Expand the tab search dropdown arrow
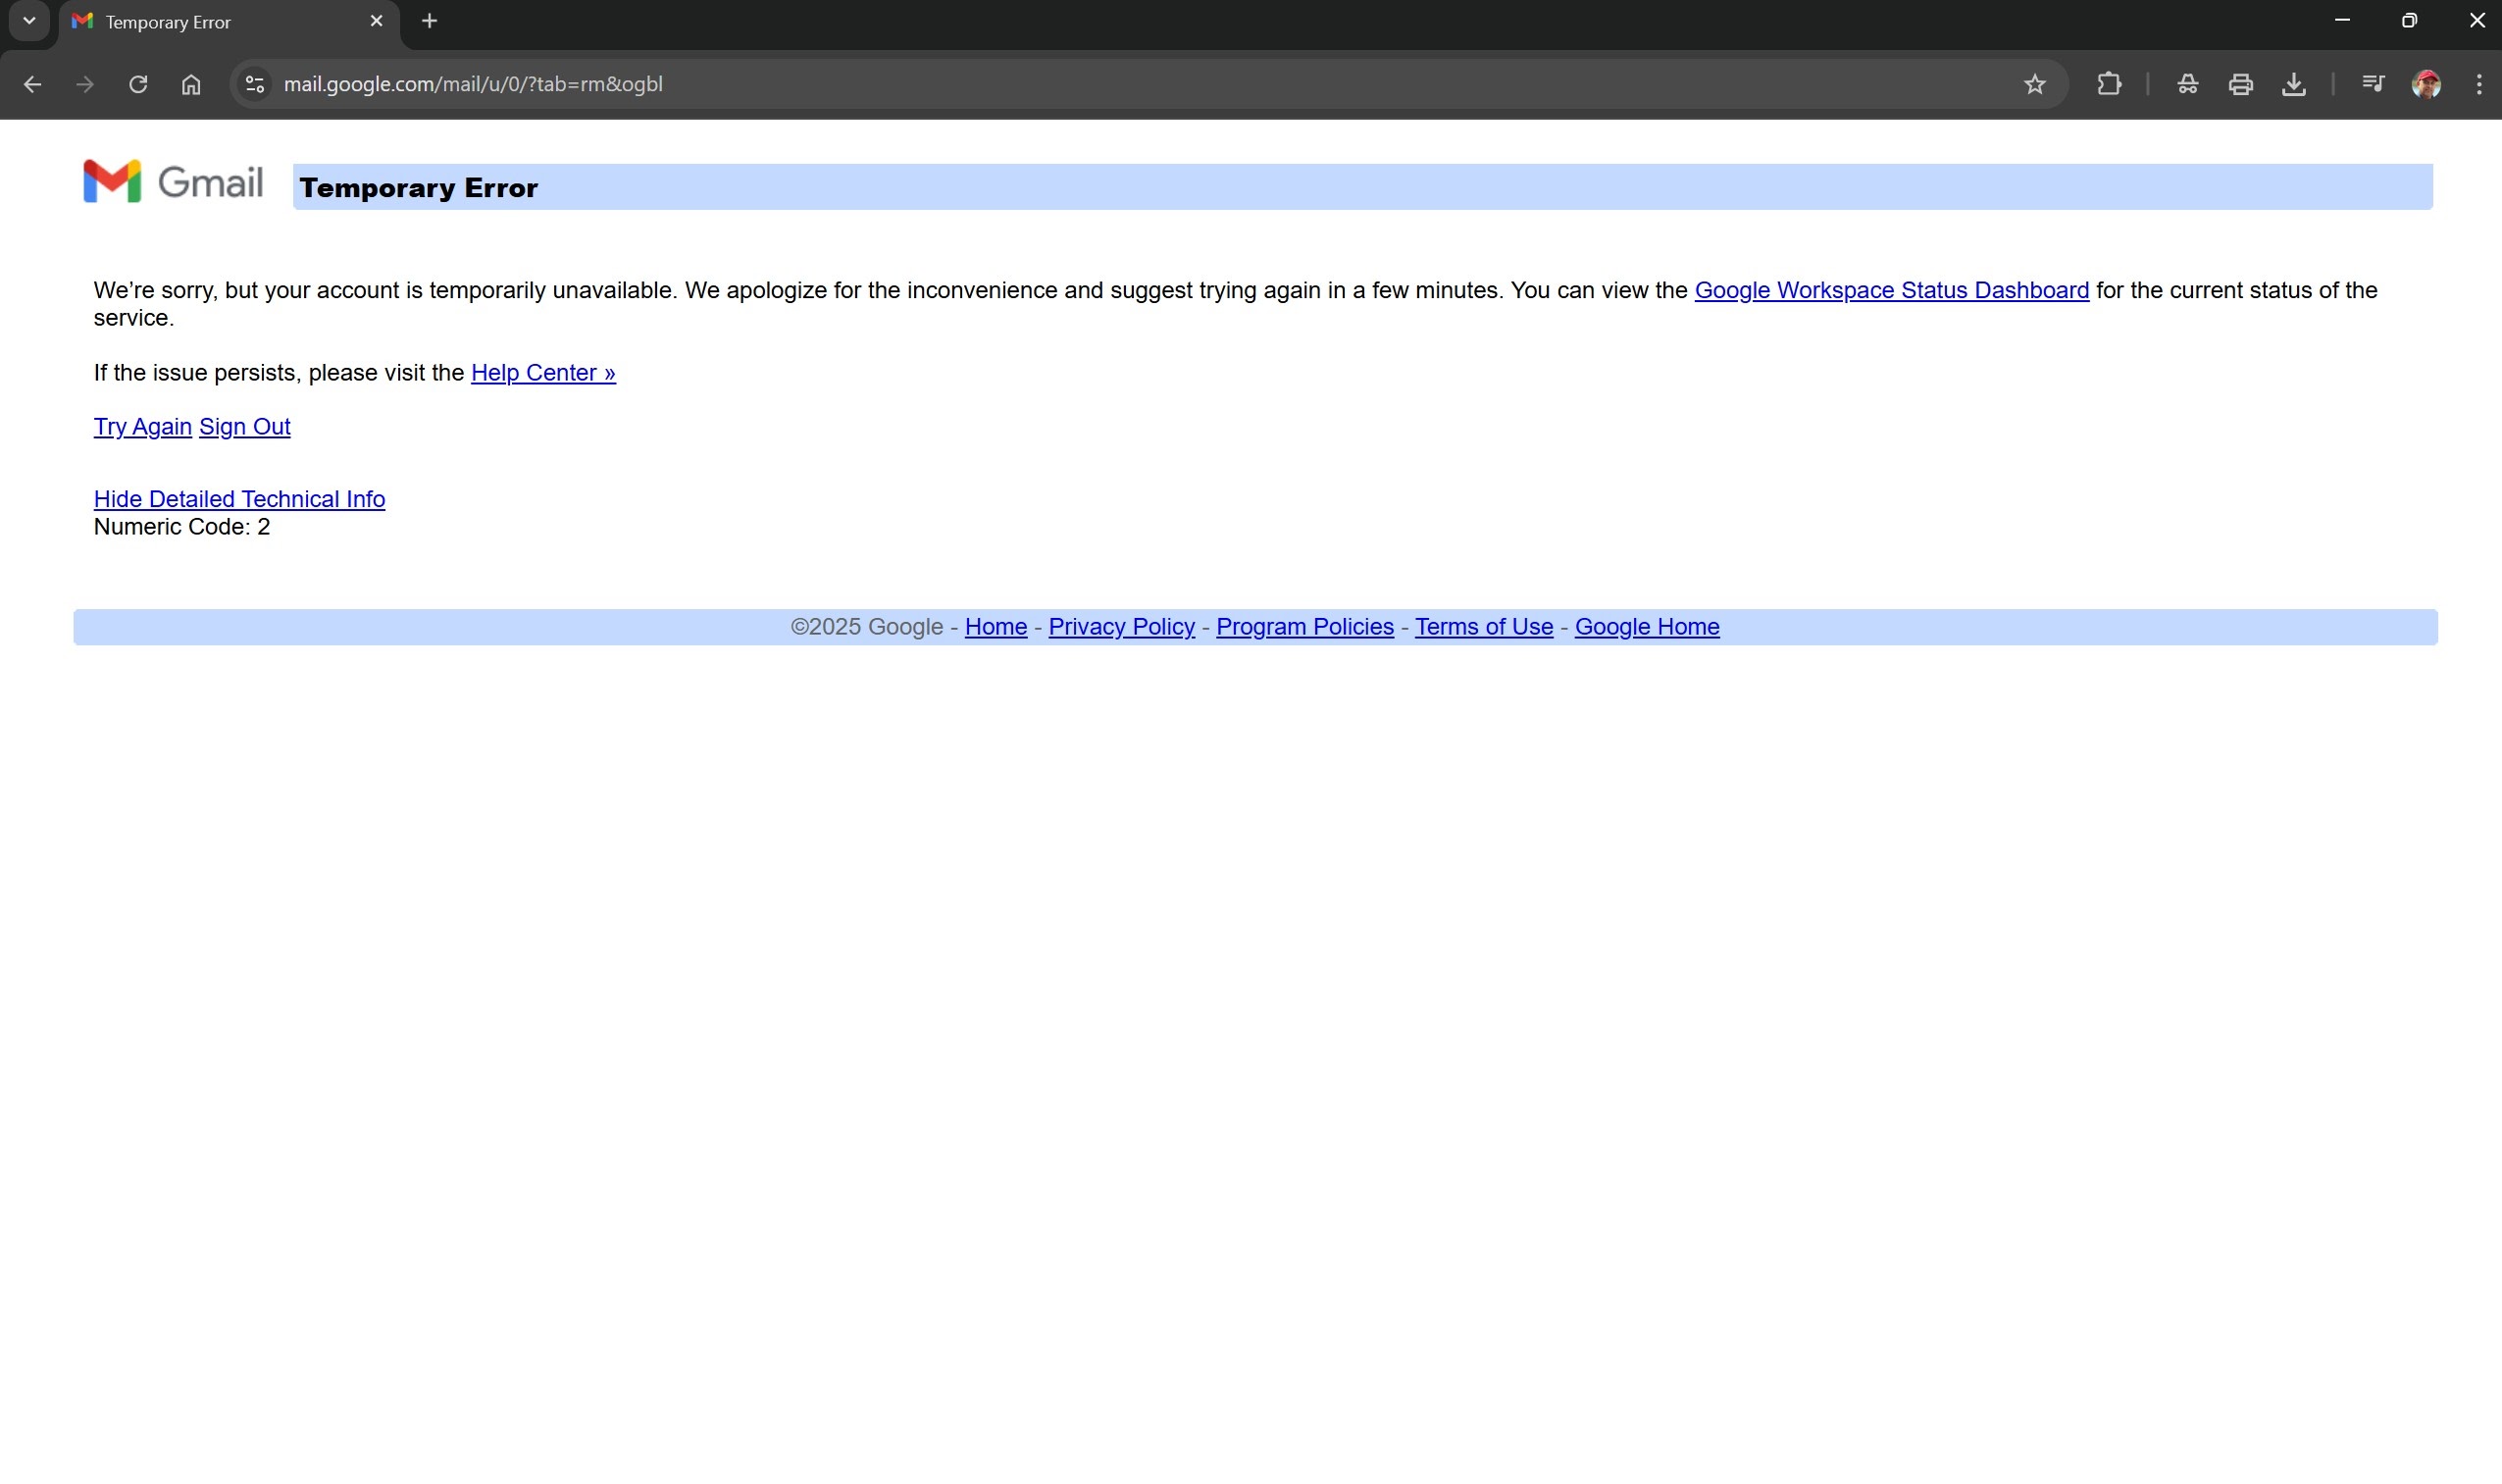Screen dimensions: 2502x1484 click(29, 21)
